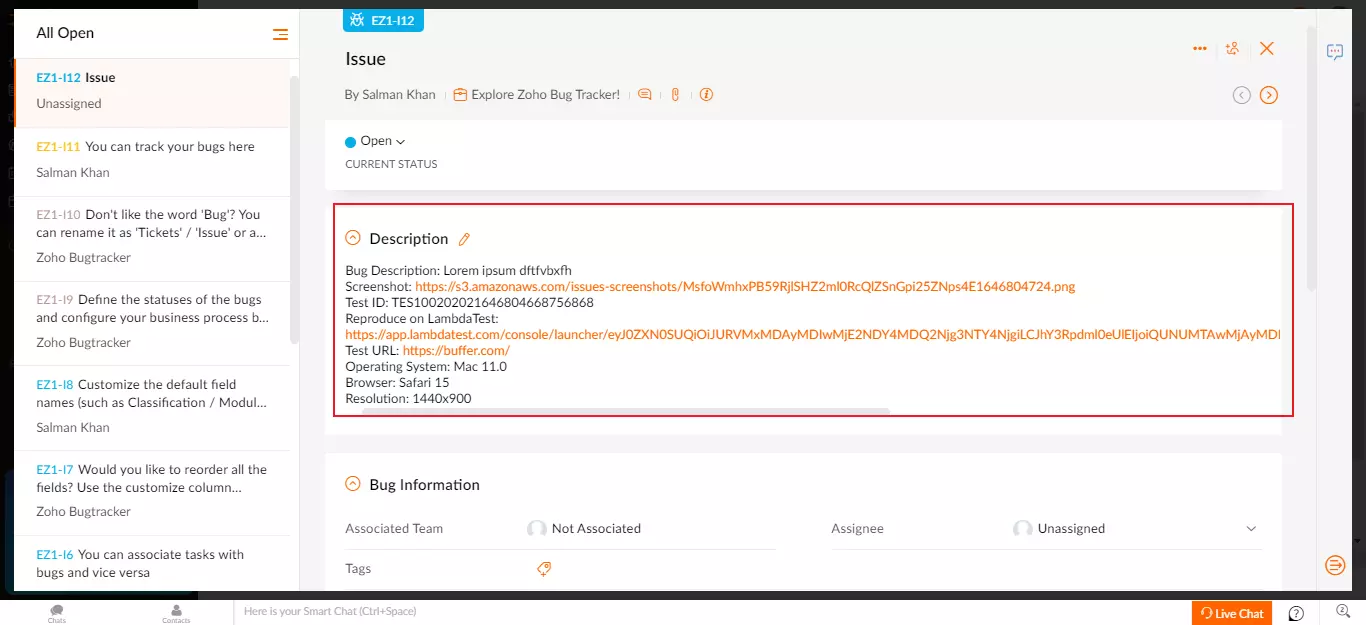Collapse the Bug Information section

[x=352, y=484]
